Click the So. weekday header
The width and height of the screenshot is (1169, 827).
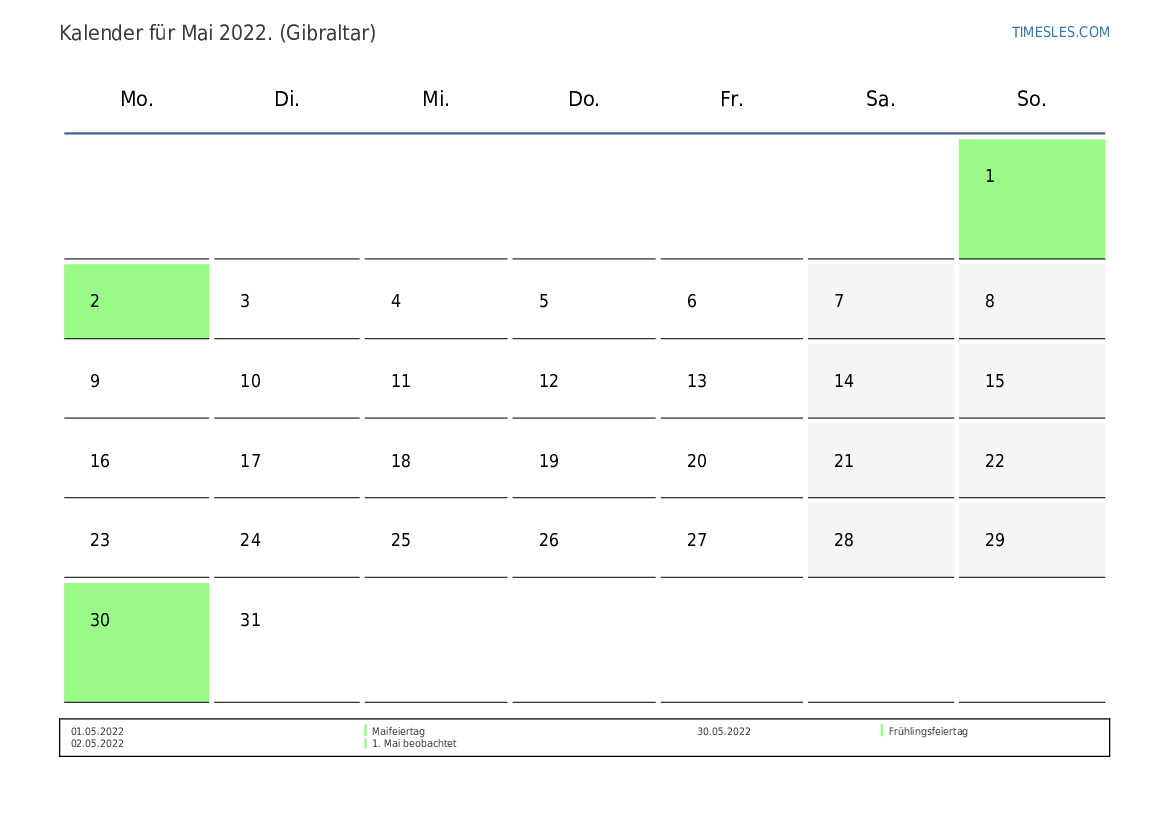pos(1031,99)
